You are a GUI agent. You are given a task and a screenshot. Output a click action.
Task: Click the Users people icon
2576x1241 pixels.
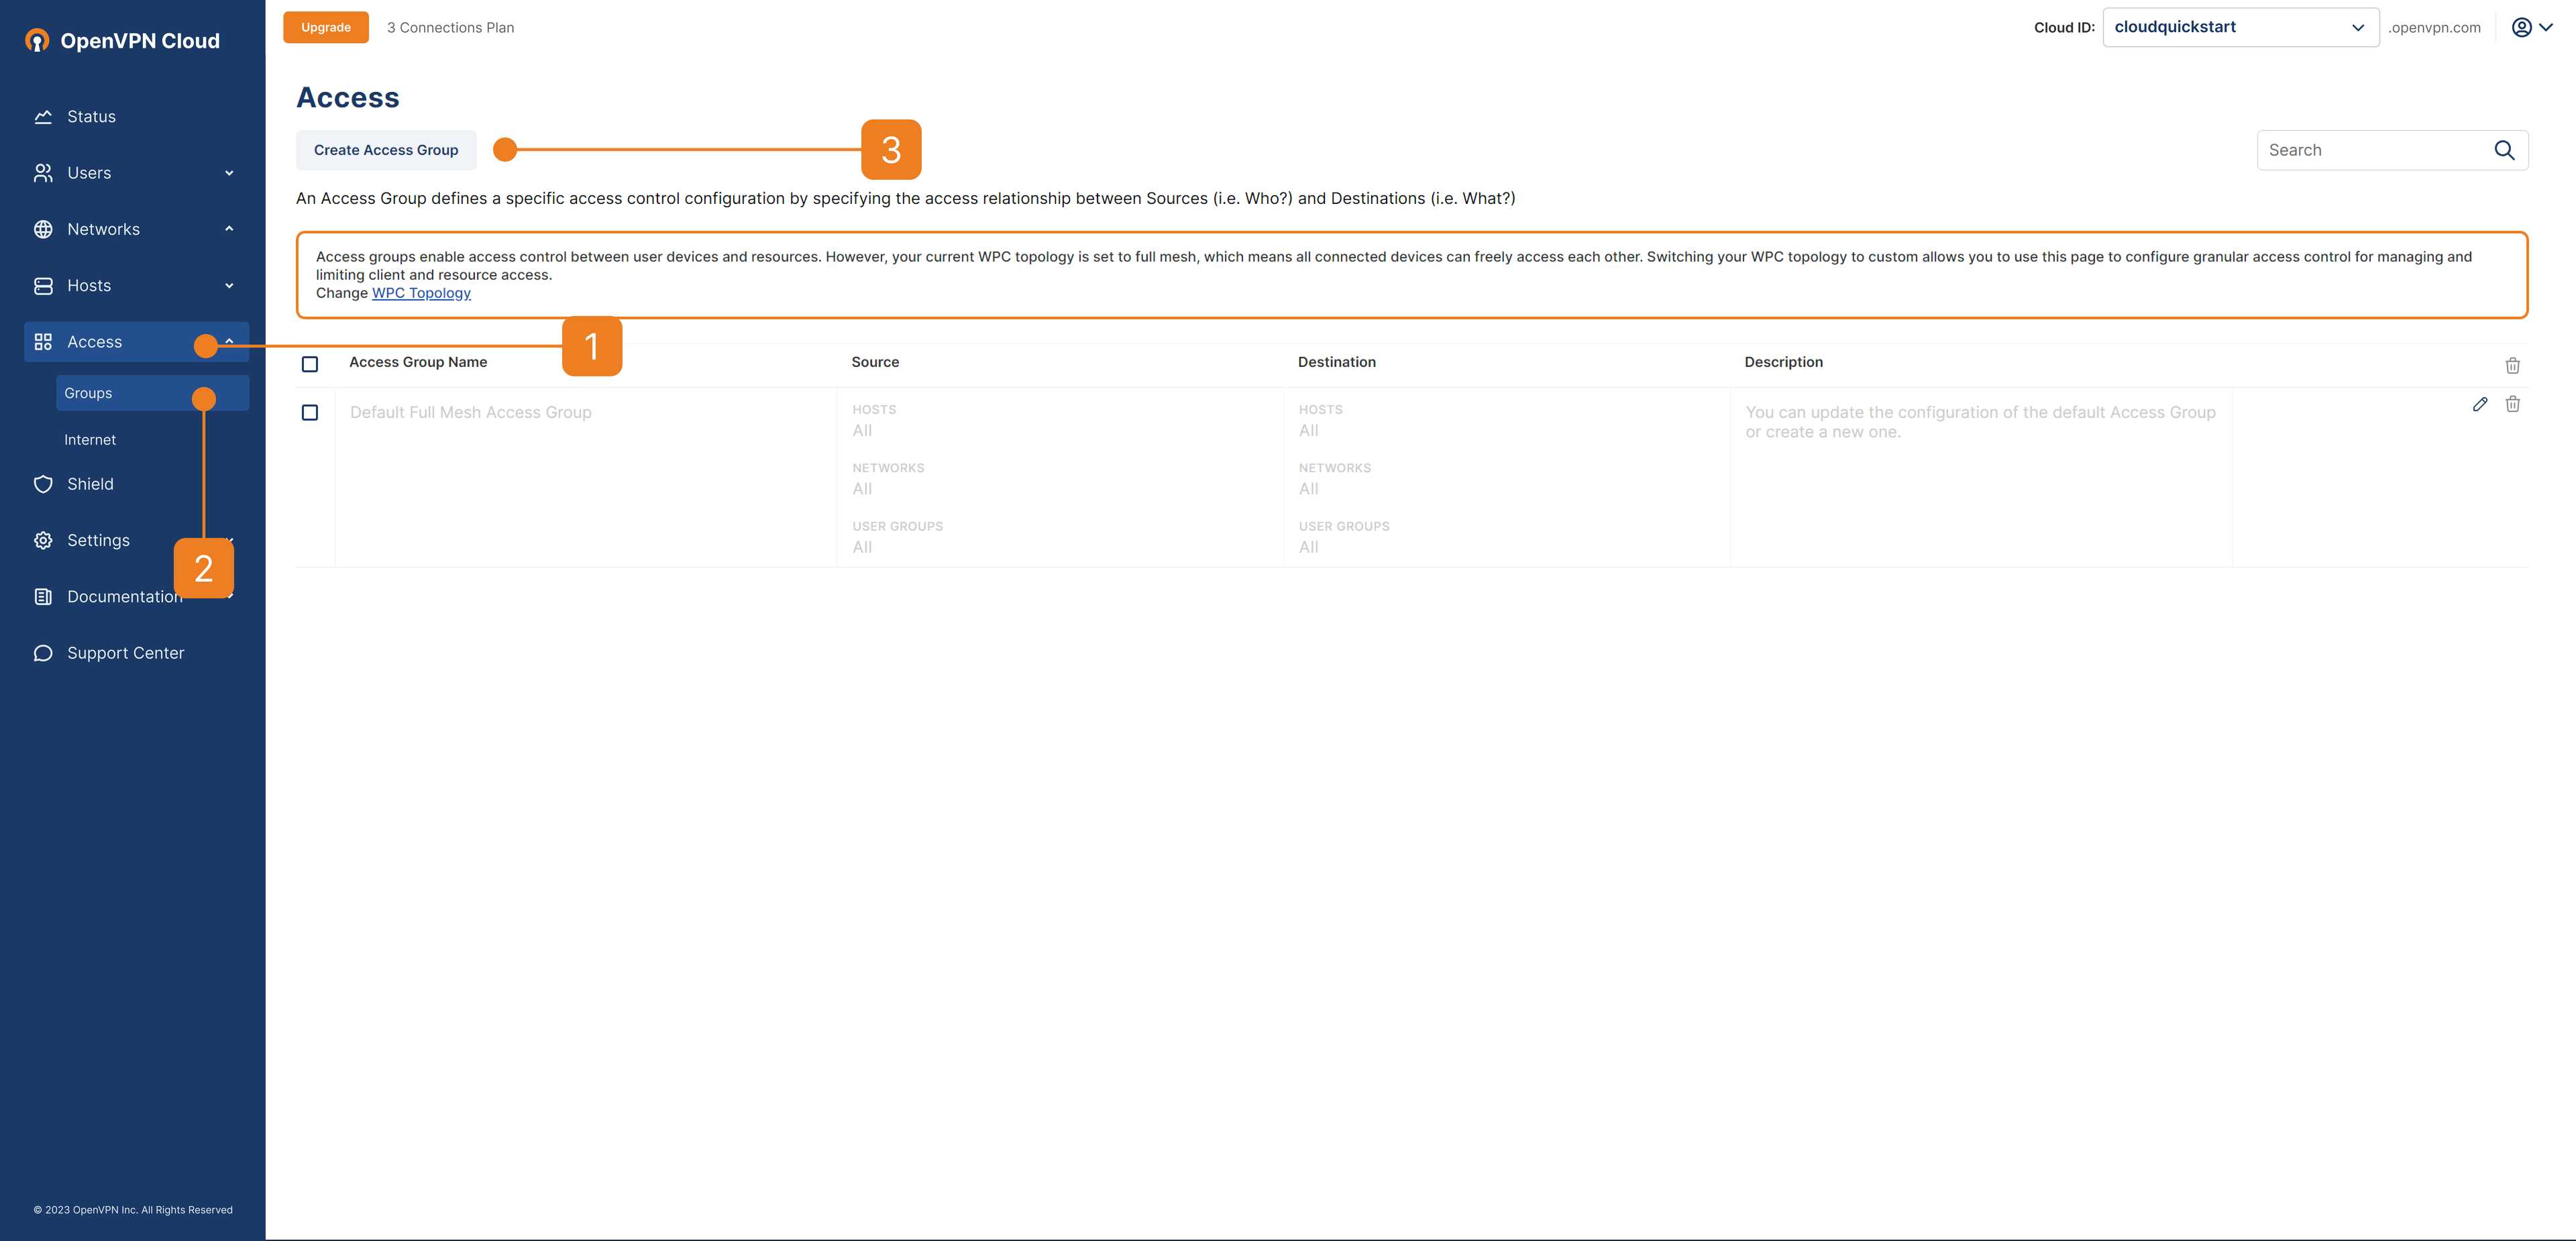pos(43,173)
